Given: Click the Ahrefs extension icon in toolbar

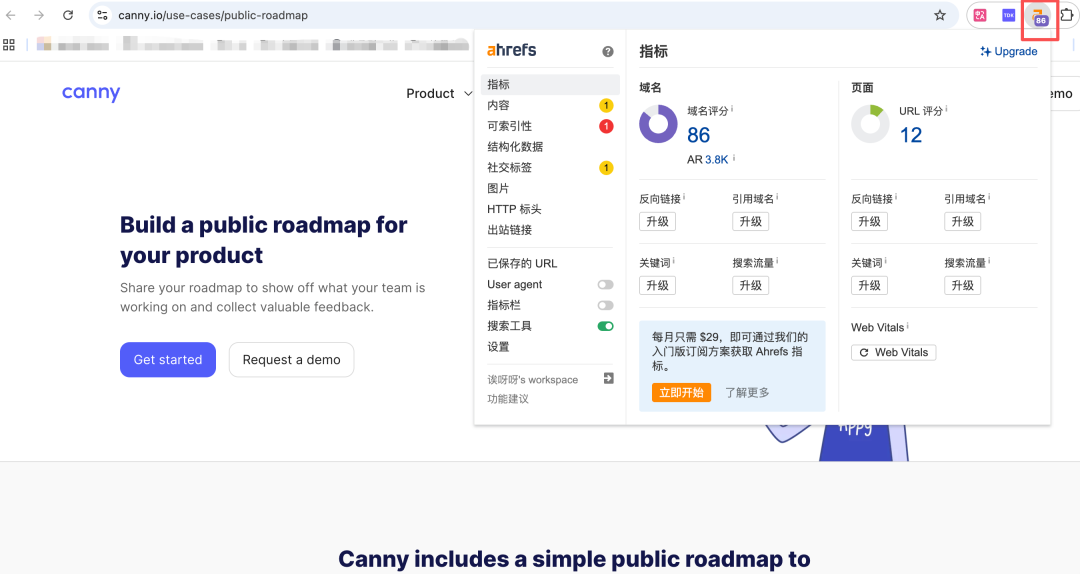Looking at the screenshot, I should pyautogui.click(x=1040, y=16).
